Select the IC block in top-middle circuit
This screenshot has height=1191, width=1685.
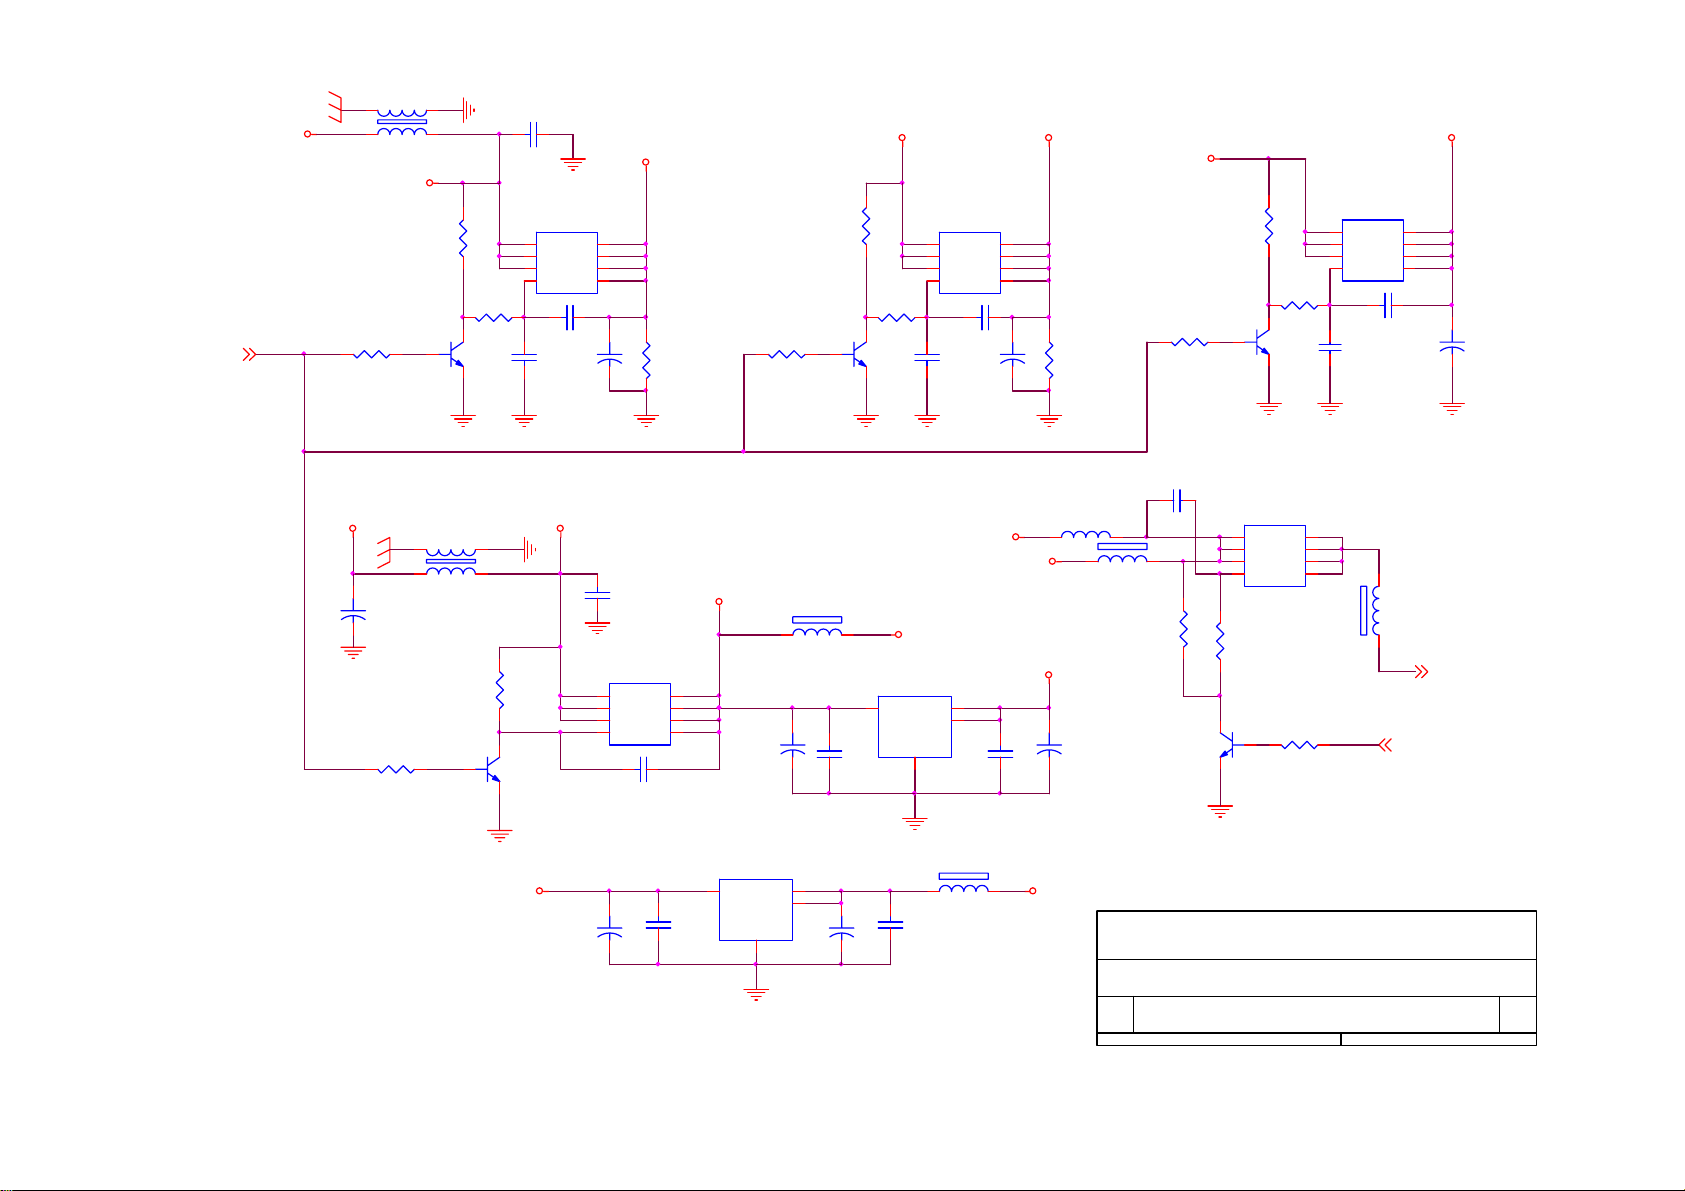[x=970, y=263]
